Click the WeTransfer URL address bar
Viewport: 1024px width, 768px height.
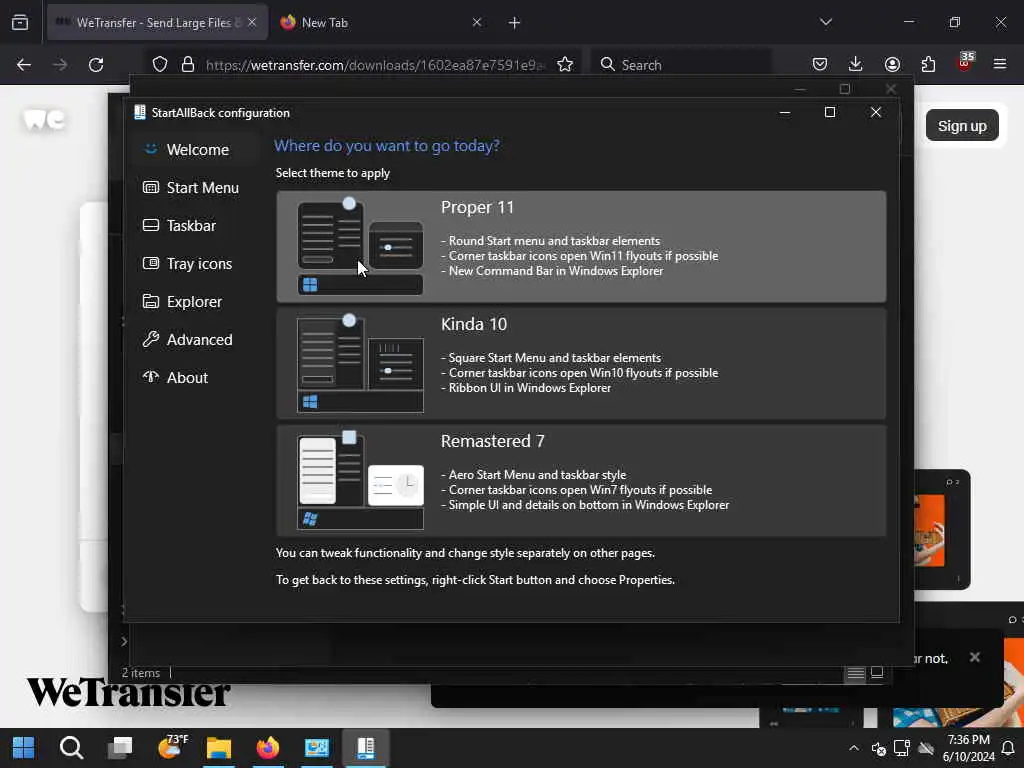click(374, 65)
